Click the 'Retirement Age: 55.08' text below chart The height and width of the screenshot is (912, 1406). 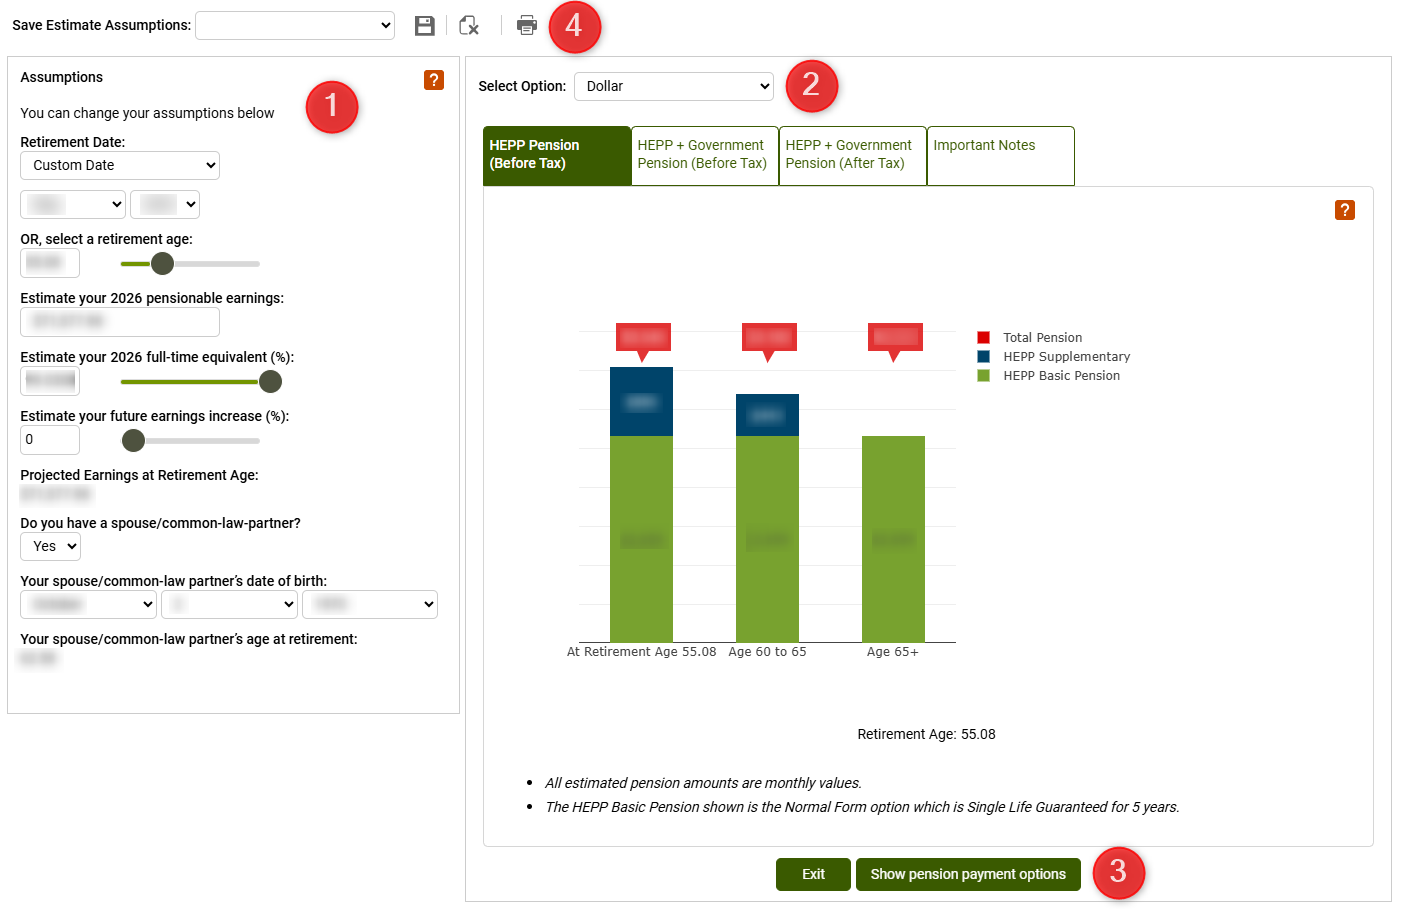click(x=926, y=735)
